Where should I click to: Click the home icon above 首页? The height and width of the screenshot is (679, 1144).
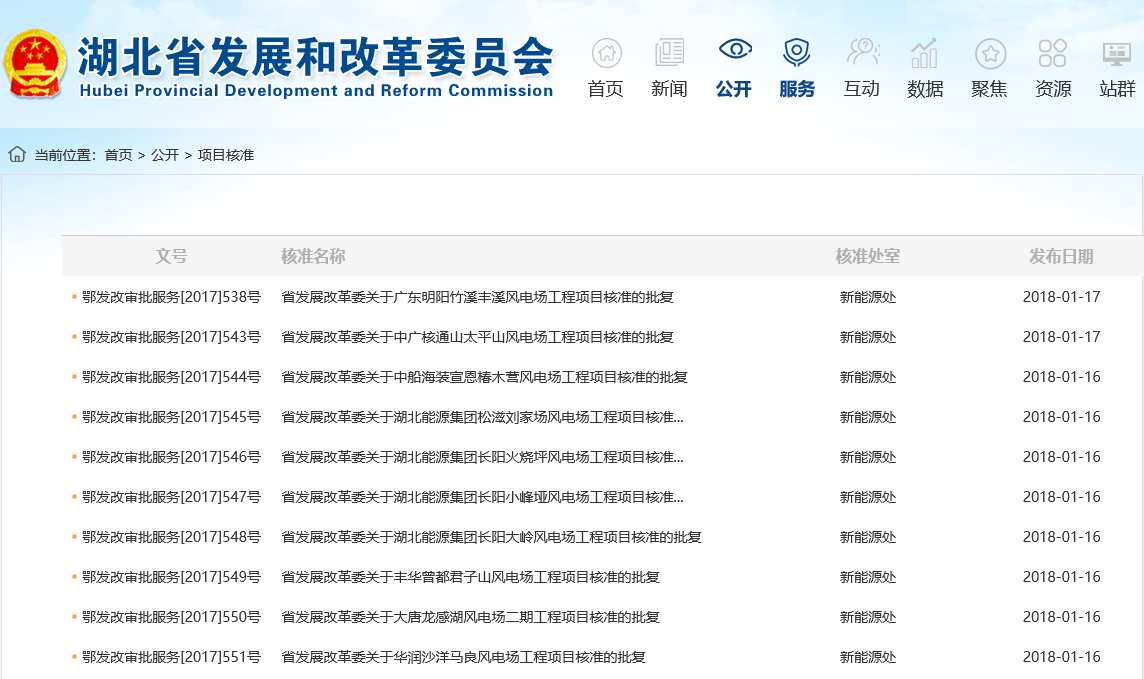point(606,53)
